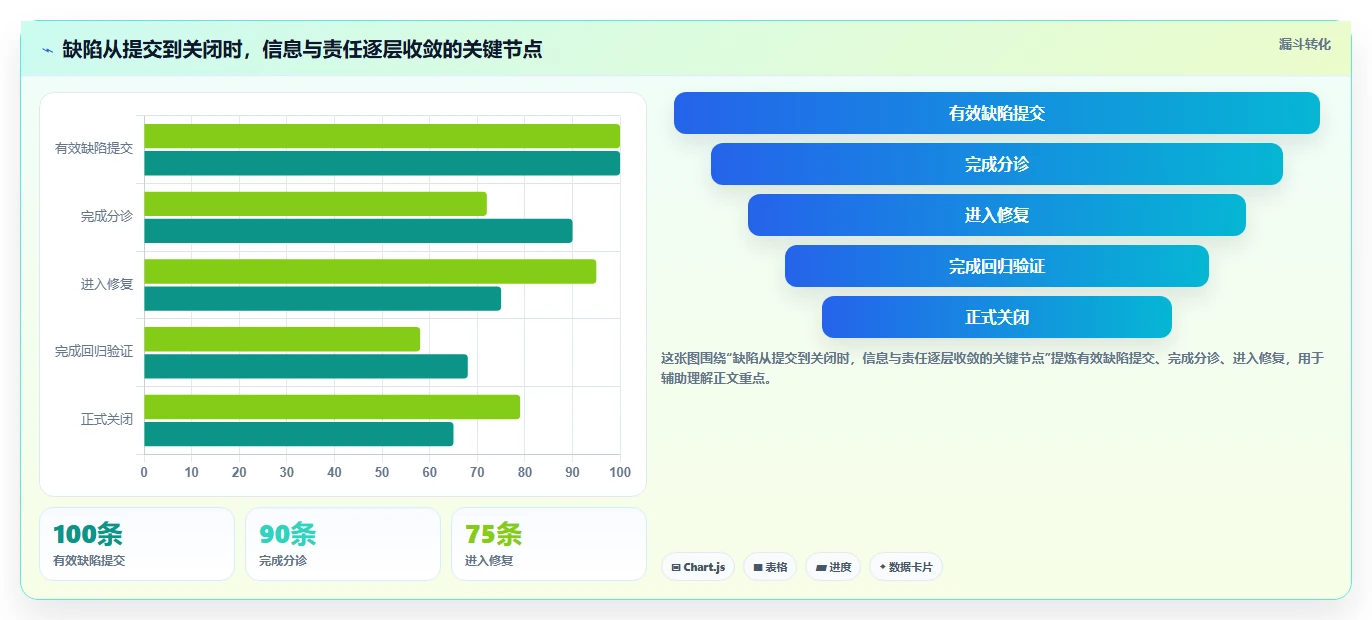Image resolution: width=1372 pixels, height=620 pixels.
Task: Click the title 缺陷从提交到关闭时 heading
Action: [x=302, y=49]
